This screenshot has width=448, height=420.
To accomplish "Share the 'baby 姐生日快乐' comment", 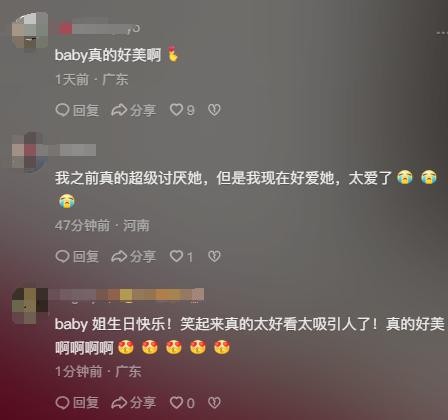I will pyautogui.click(x=133, y=403).
